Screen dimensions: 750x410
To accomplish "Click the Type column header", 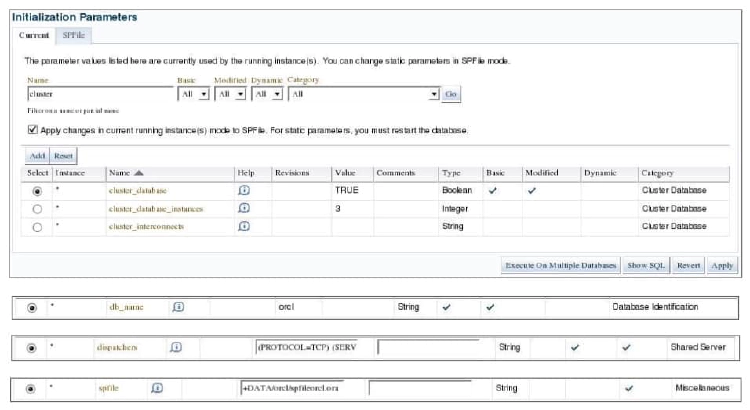I will [451, 173].
